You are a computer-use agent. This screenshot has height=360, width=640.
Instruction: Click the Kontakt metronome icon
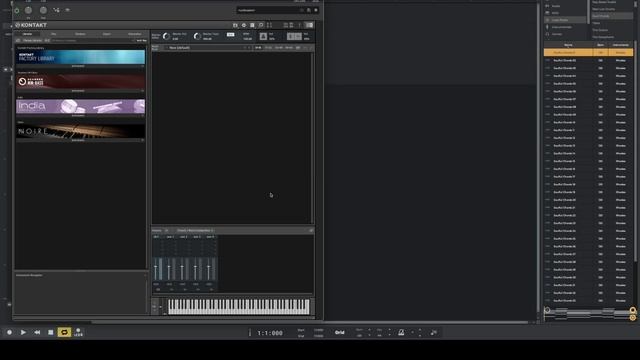click(263, 36)
